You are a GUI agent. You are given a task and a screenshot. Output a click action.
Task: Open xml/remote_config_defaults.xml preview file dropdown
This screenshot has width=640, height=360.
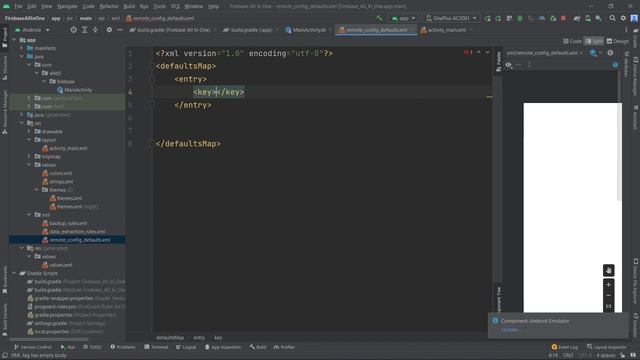point(544,53)
